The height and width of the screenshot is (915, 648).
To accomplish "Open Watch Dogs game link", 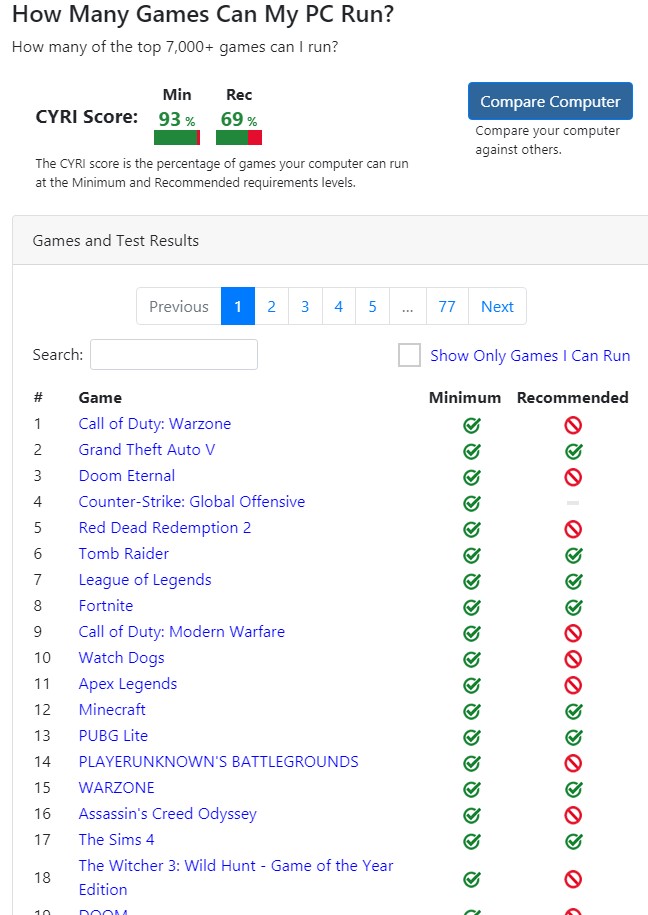I will click(121, 658).
